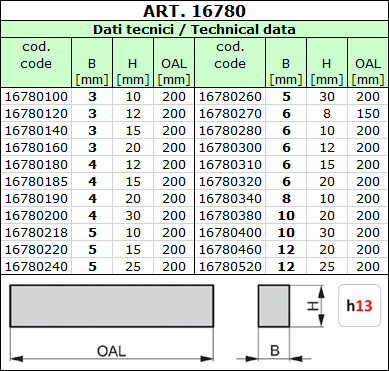Select the long gray bar side view
Image resolution: width=389 pixels, height=371 pixels.
click(x=111, y=306)
